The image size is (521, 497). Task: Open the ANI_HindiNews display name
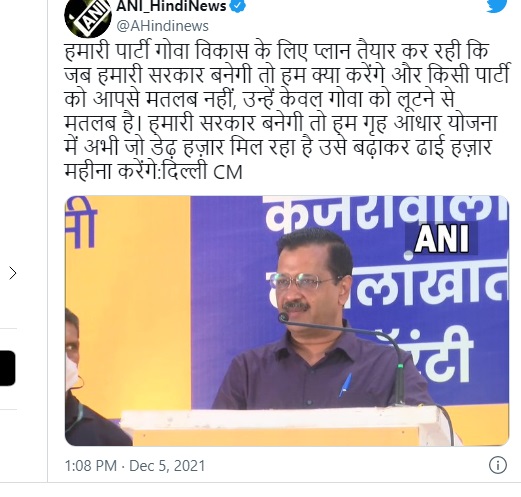[171, 6]
